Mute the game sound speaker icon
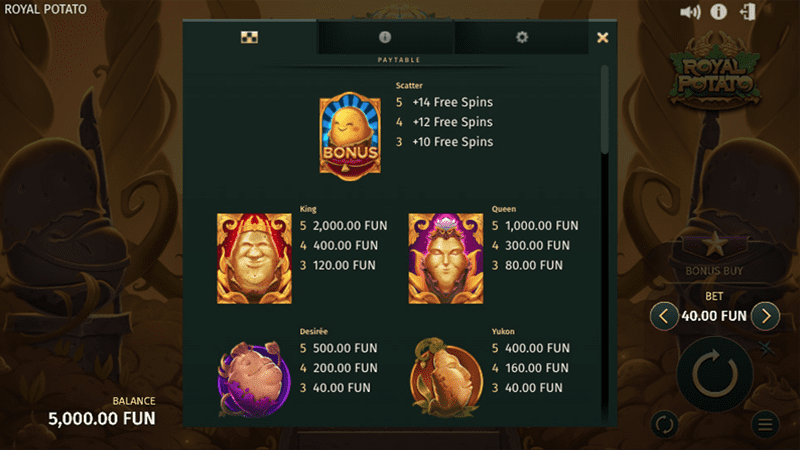The height and width of the screenshot is (450, 800). pyautogui.click(x=690, y=12)
